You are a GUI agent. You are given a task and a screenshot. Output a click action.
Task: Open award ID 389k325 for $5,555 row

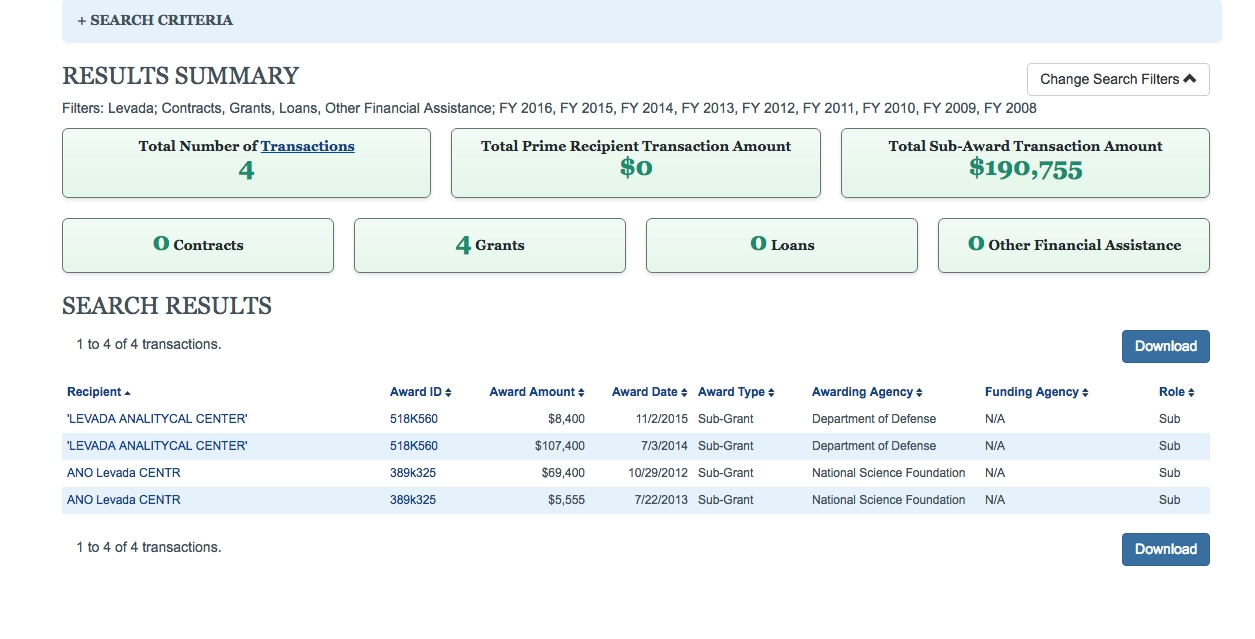coord(413,500)
